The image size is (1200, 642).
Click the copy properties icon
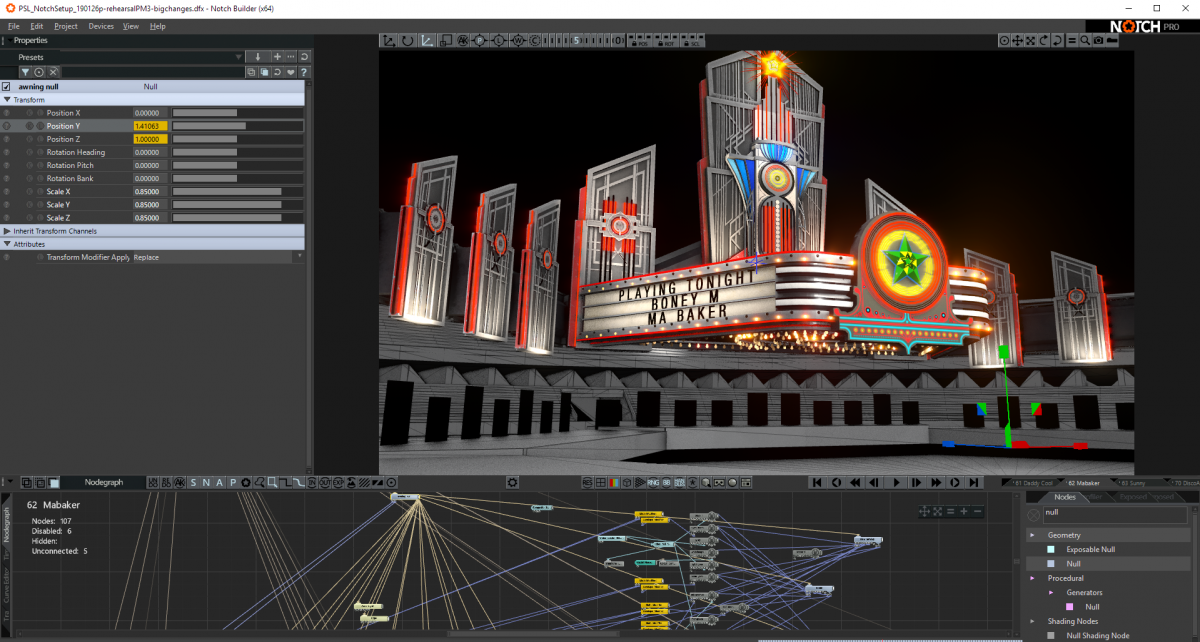click(x=251, y=73)
